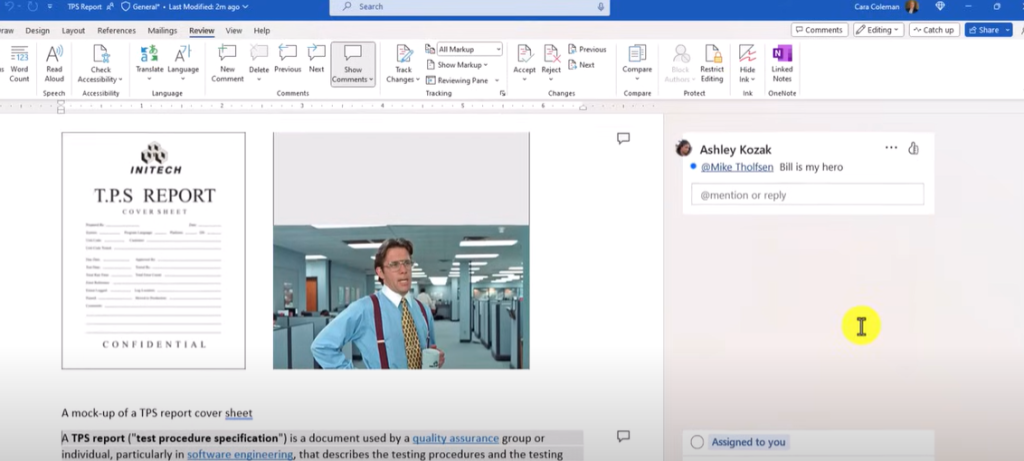Open the Translate tool

coord(150,63)
